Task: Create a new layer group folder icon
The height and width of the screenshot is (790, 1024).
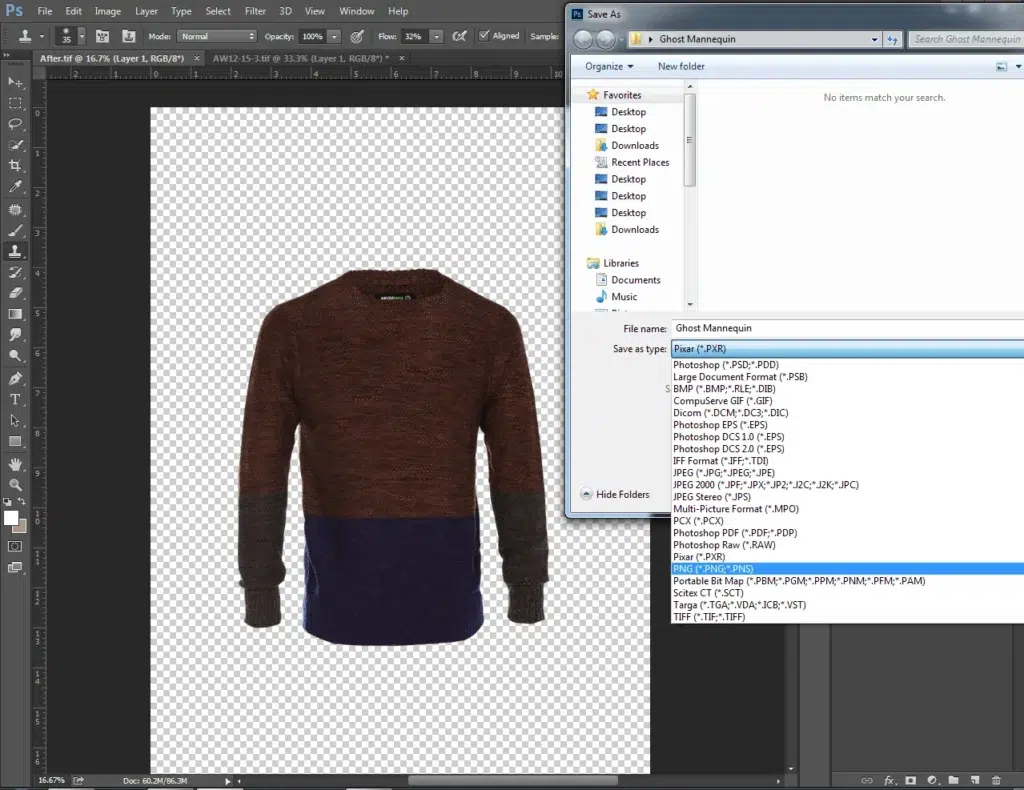Action: click(x=953, y=780)
